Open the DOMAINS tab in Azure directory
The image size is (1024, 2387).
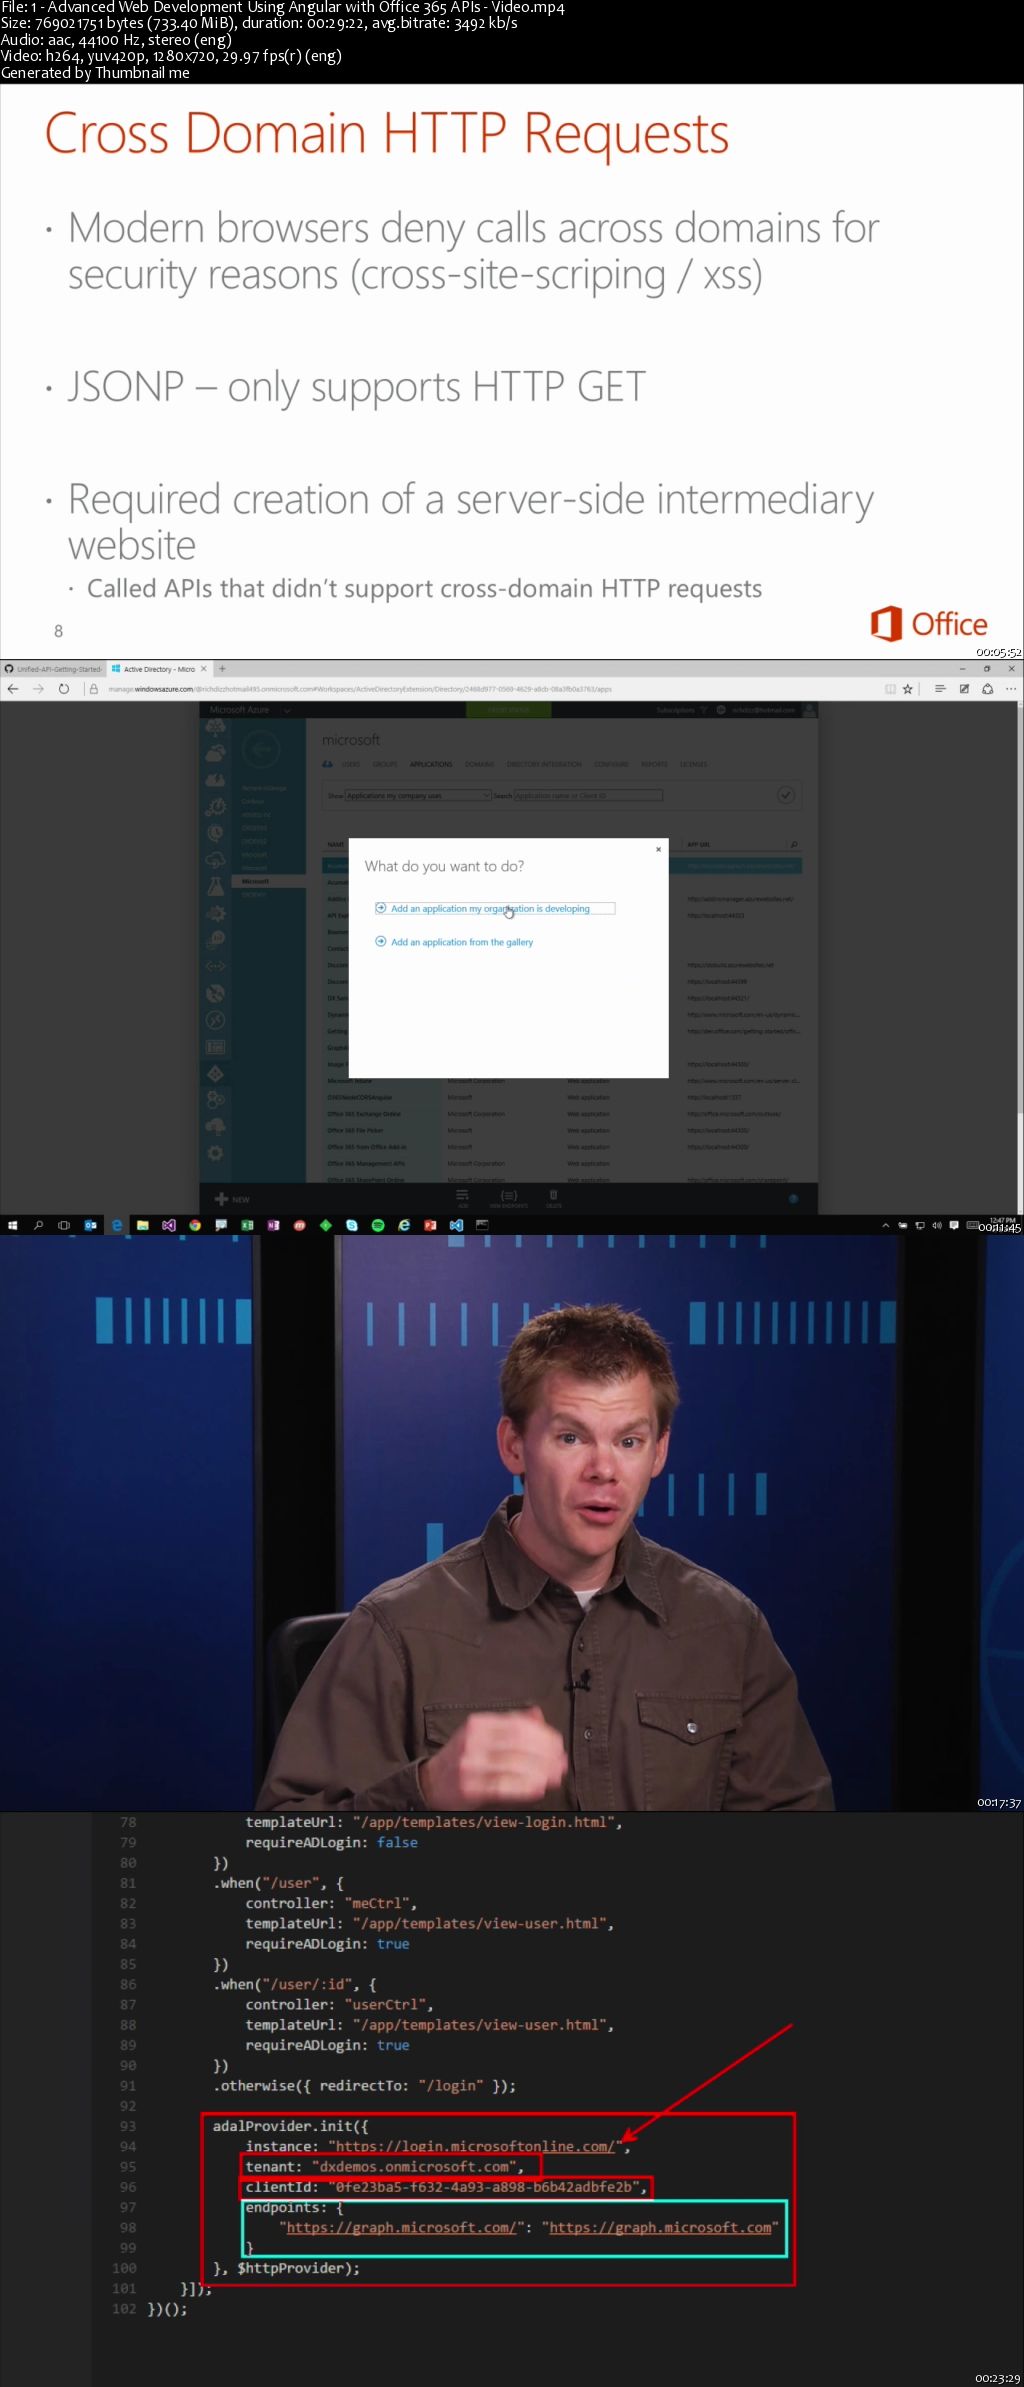479,764
